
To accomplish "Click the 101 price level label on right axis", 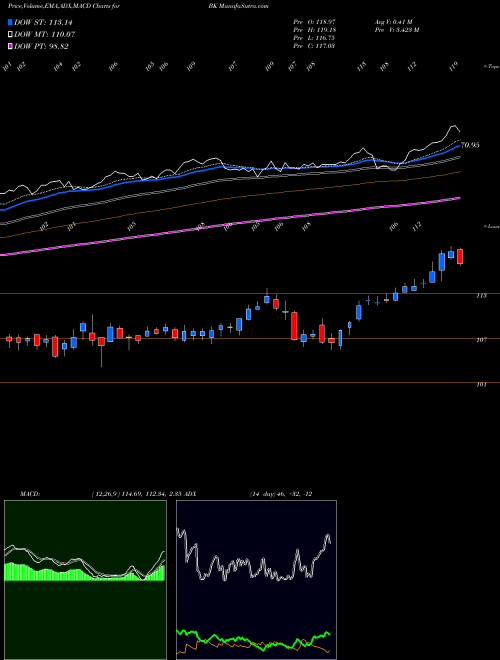I will [481, 384].
